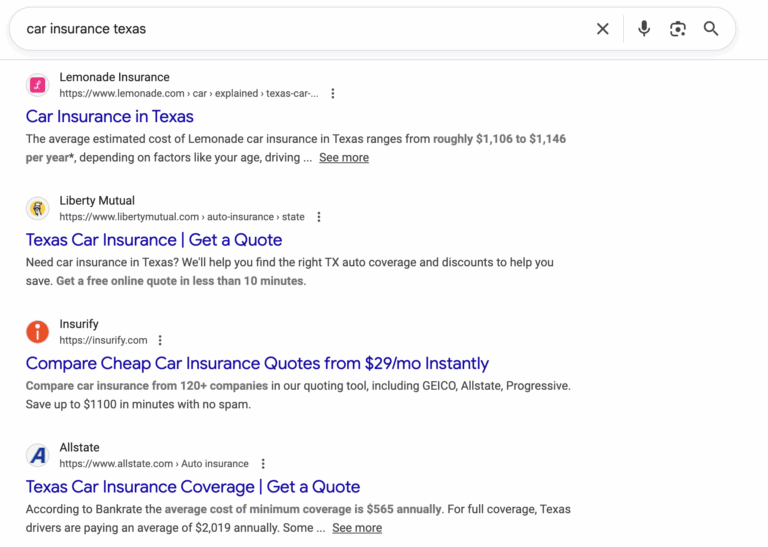Click the 'Liberty Mutual' site name

97,201
